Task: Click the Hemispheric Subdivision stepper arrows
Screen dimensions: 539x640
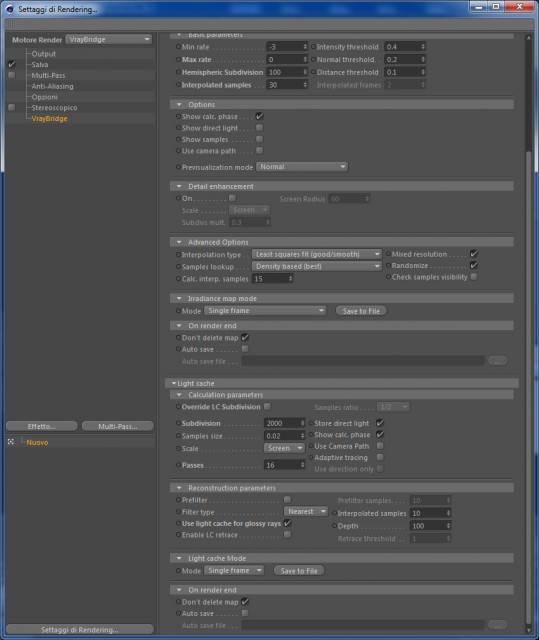Action: pos(305,72)
